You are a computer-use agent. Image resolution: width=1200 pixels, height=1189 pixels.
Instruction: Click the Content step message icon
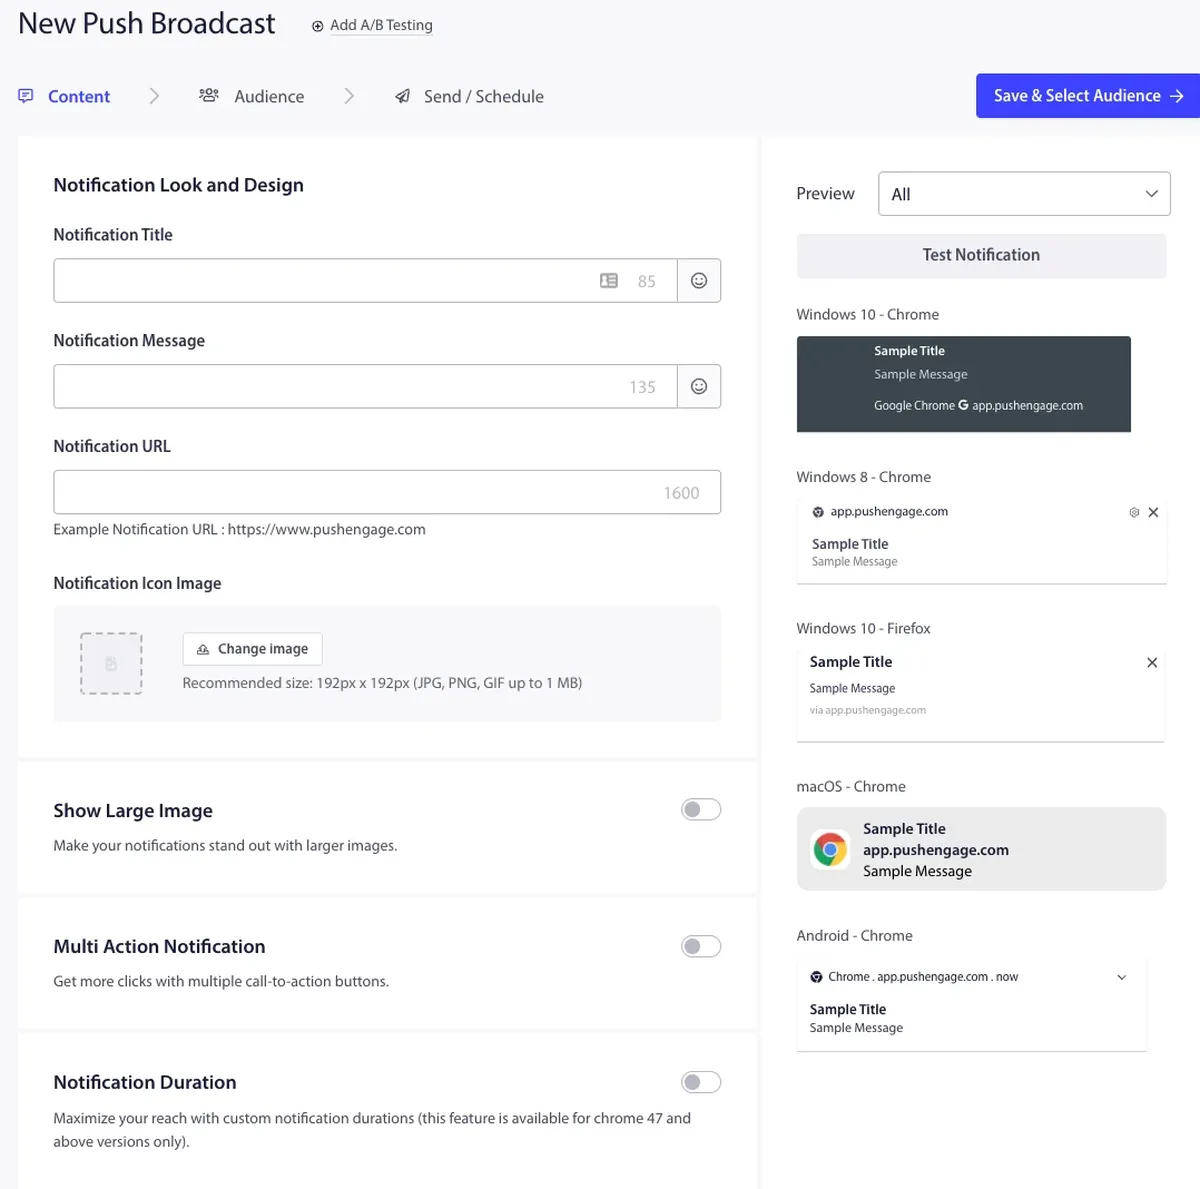click(x=26, y=96)
